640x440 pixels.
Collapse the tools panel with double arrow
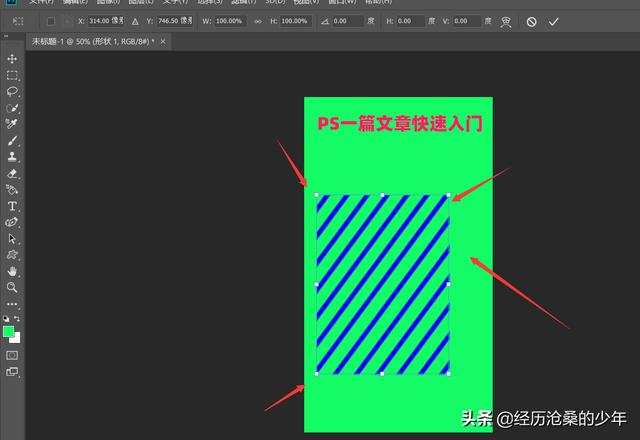coord(6,36)
